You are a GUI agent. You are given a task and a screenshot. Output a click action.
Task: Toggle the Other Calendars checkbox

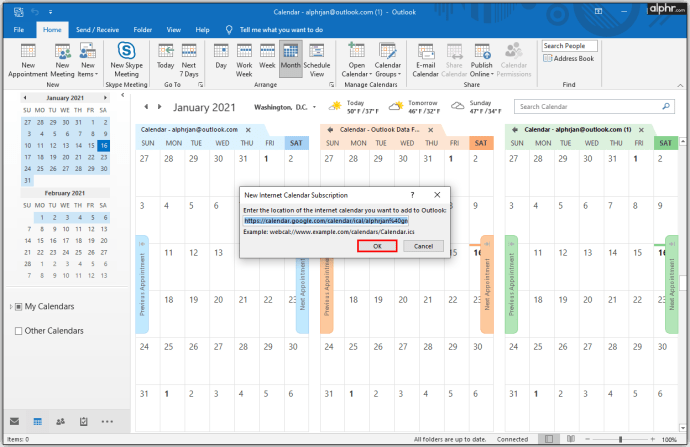pos(18,331)
